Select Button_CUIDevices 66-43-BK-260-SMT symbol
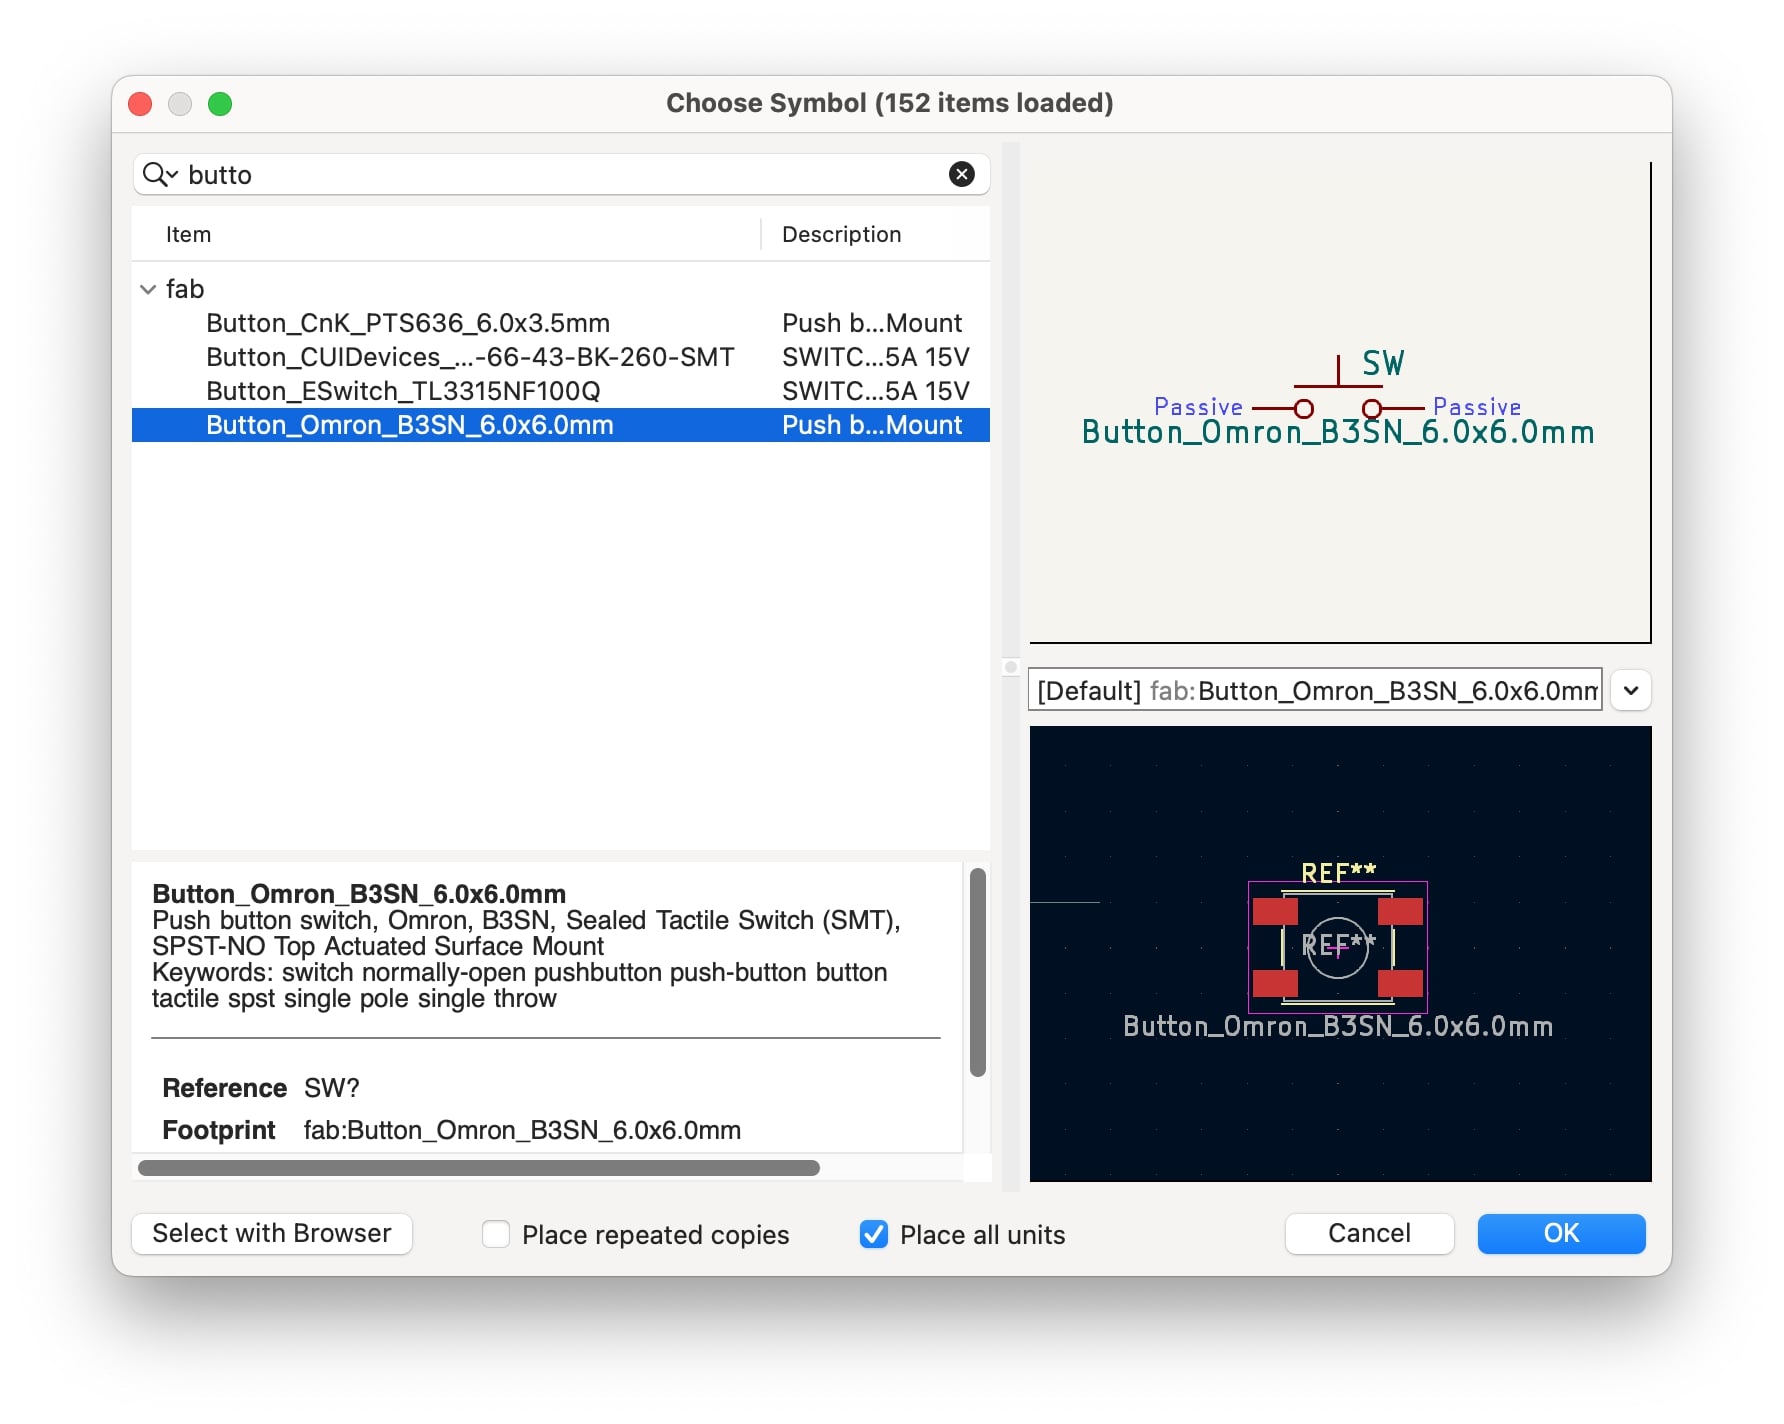Image resolution: width=1784 pixels, height=1424 pixels. (x=561, y=357)
